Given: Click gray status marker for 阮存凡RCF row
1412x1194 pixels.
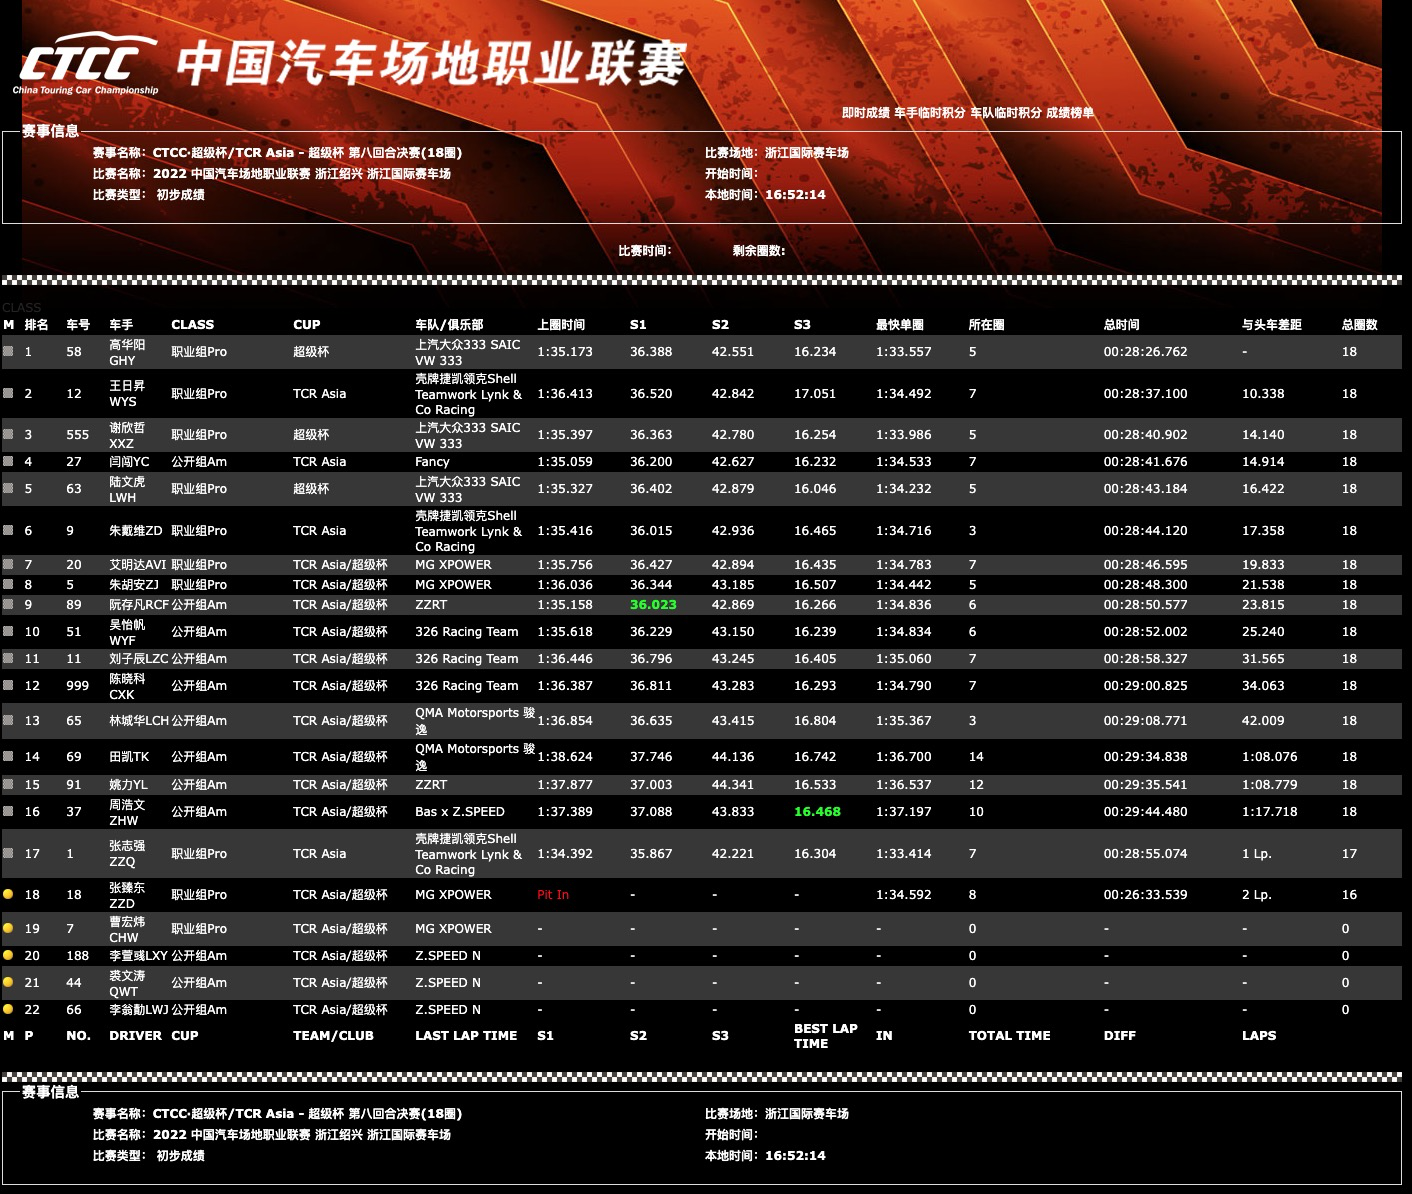Looking at the screenshot, I should (x=8, y=605).
